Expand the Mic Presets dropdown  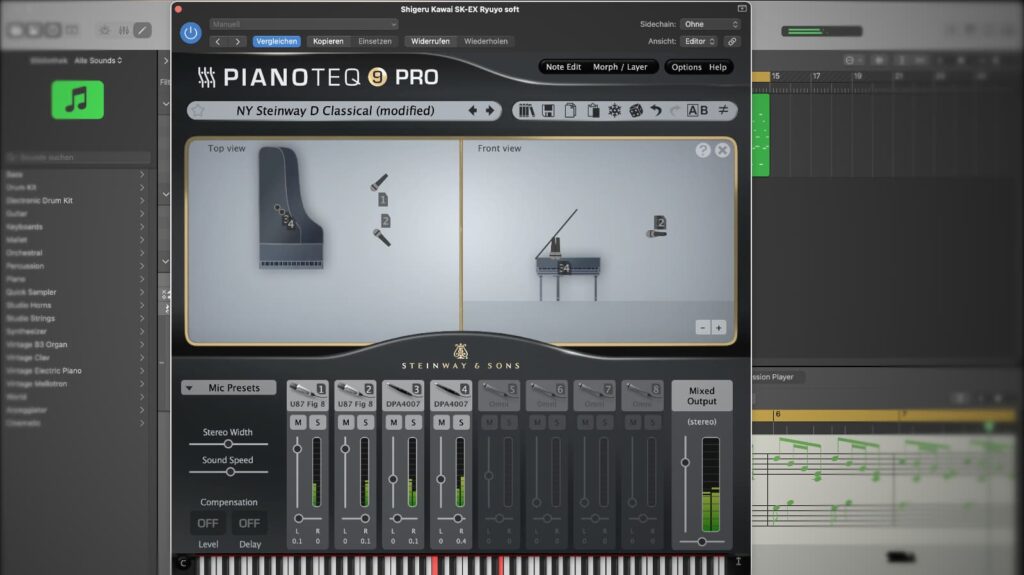click(228, 388)
